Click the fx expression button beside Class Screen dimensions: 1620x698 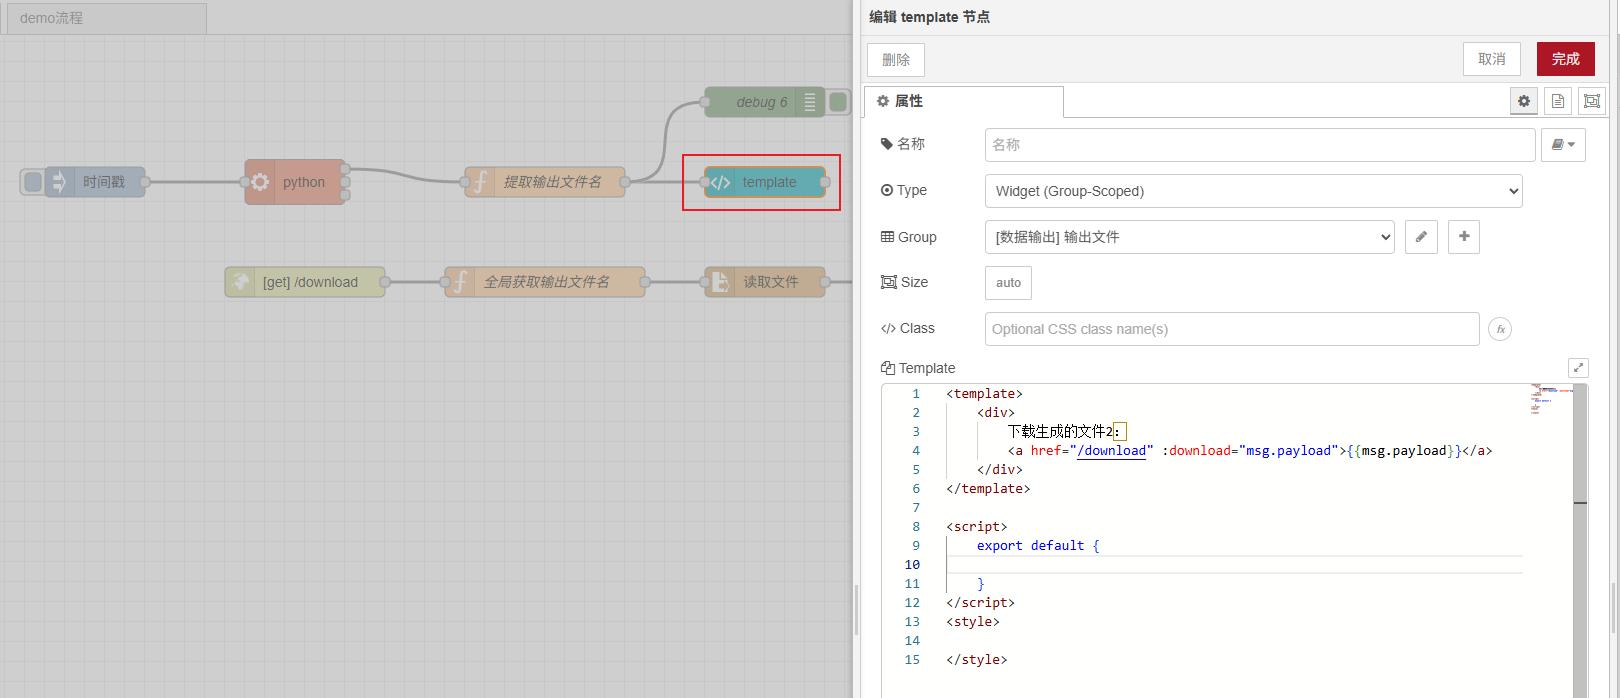coord(1500,329)
